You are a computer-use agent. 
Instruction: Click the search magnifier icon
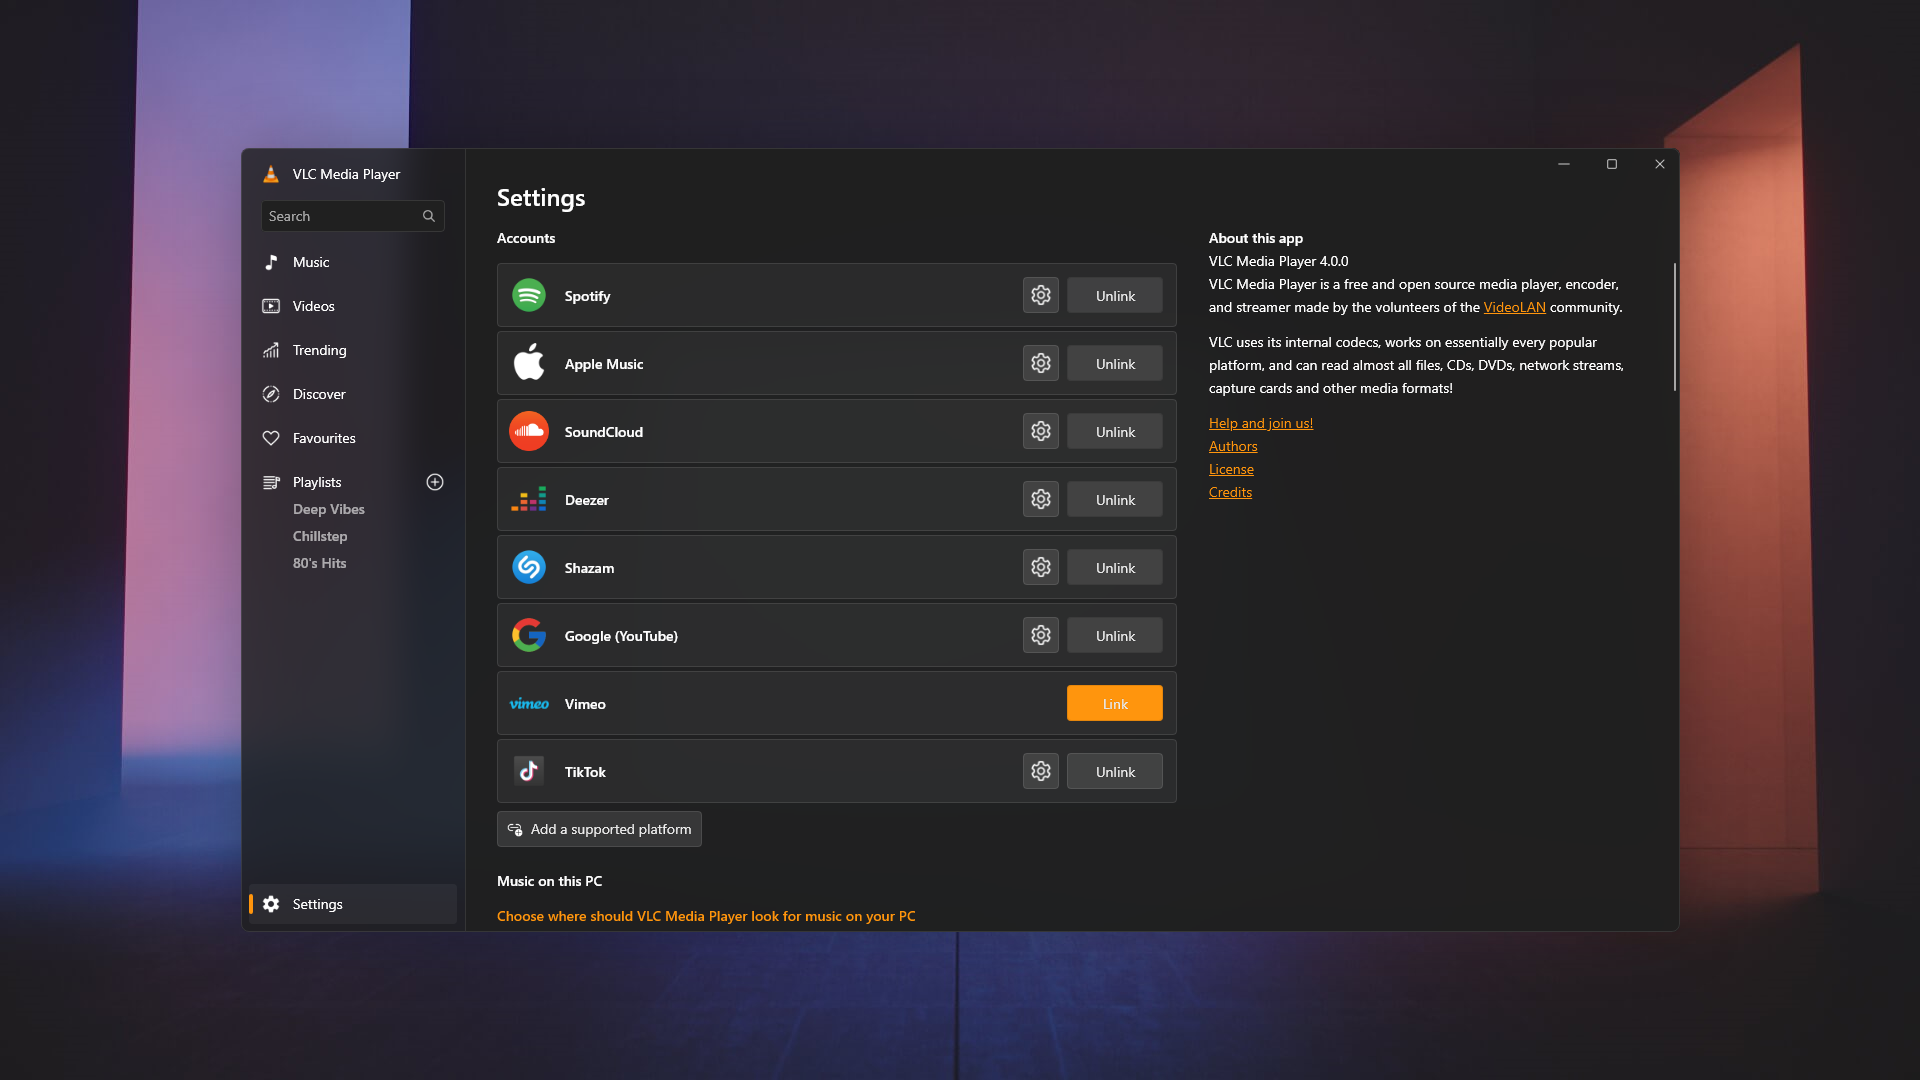click(x=428, y=215)
